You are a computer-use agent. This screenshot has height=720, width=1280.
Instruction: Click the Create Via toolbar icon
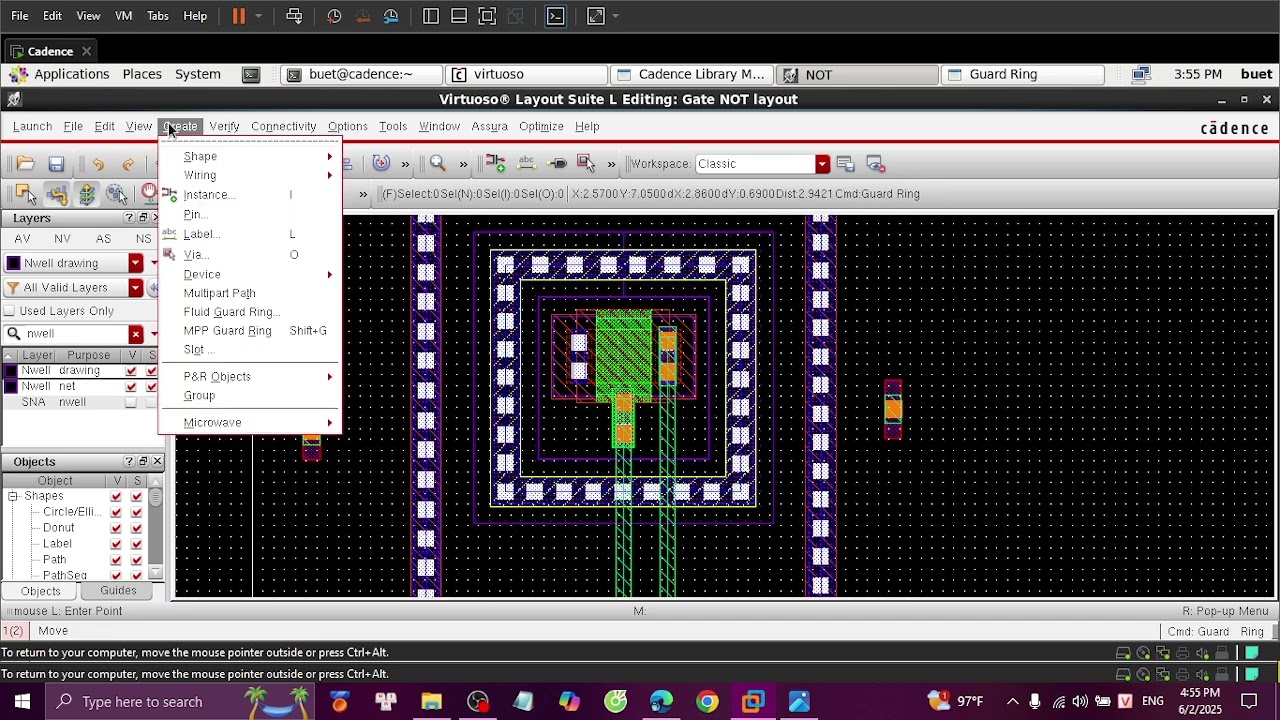(x=587, y=164)
